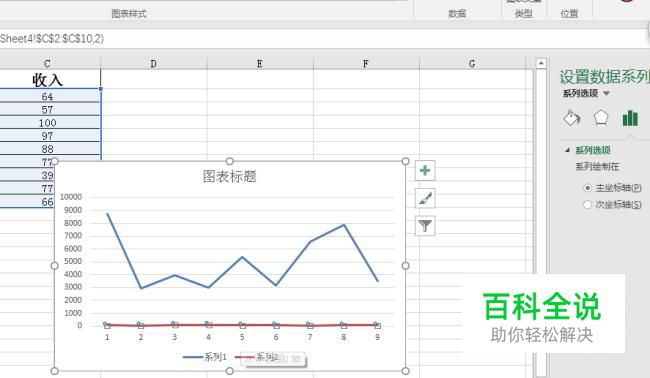650x378 pixels.
Task: Select column F header
Action: coord(366,63)
